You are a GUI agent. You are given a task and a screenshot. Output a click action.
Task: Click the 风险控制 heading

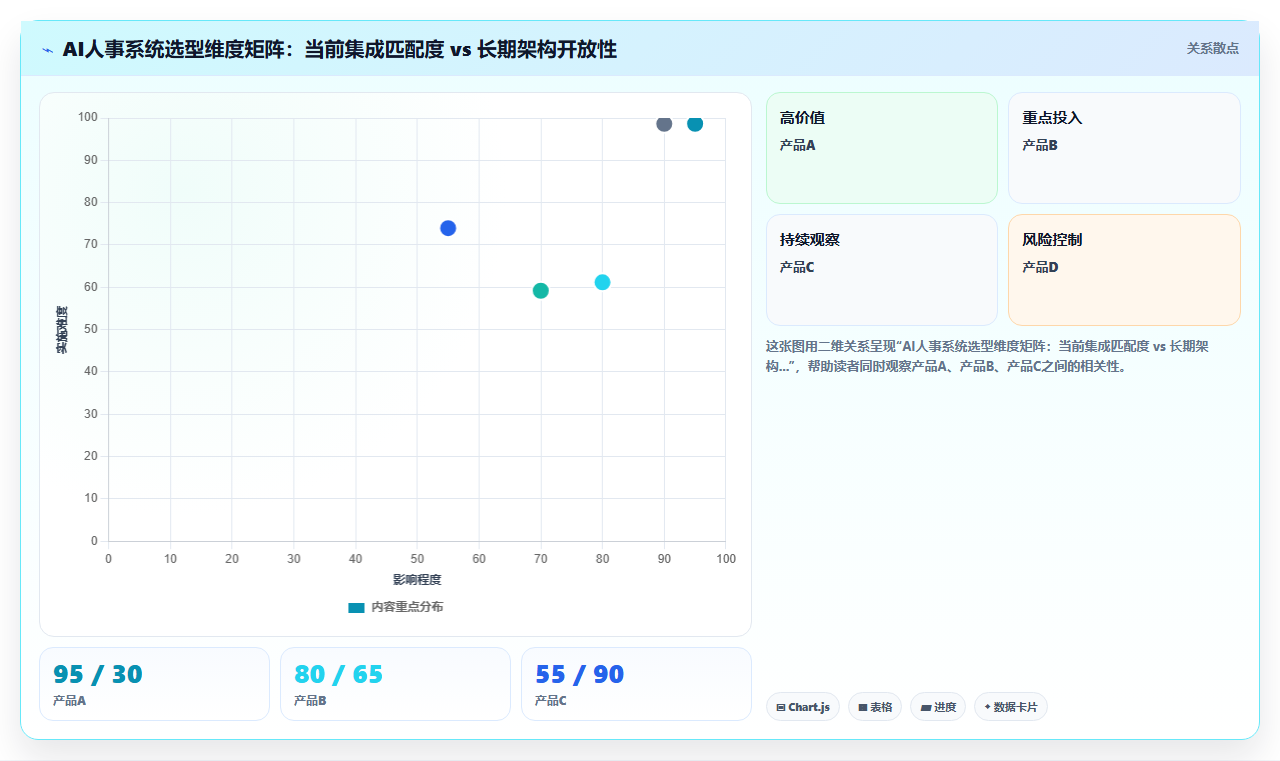(1052, 240)
